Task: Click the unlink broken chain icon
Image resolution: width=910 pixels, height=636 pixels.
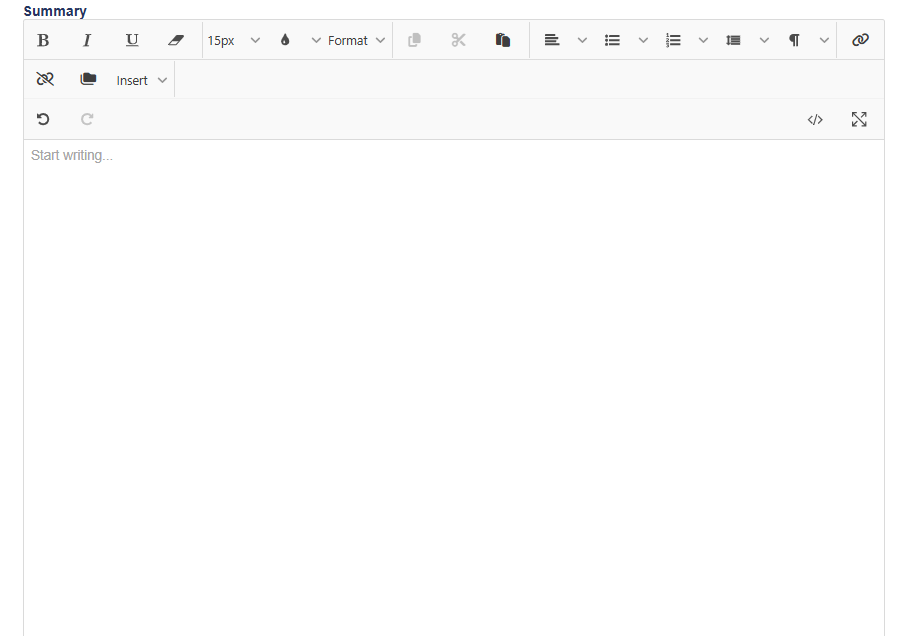Action: [x=45, y=80]
